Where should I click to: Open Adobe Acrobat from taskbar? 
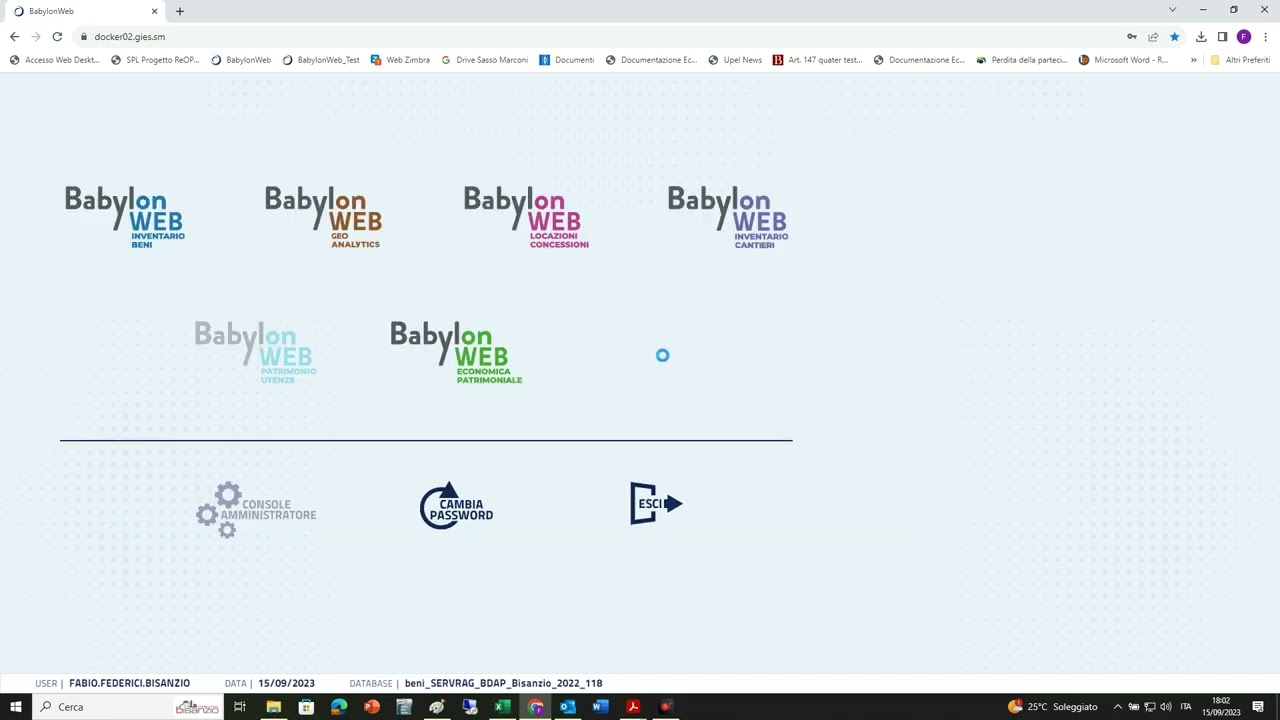[633, 707]
